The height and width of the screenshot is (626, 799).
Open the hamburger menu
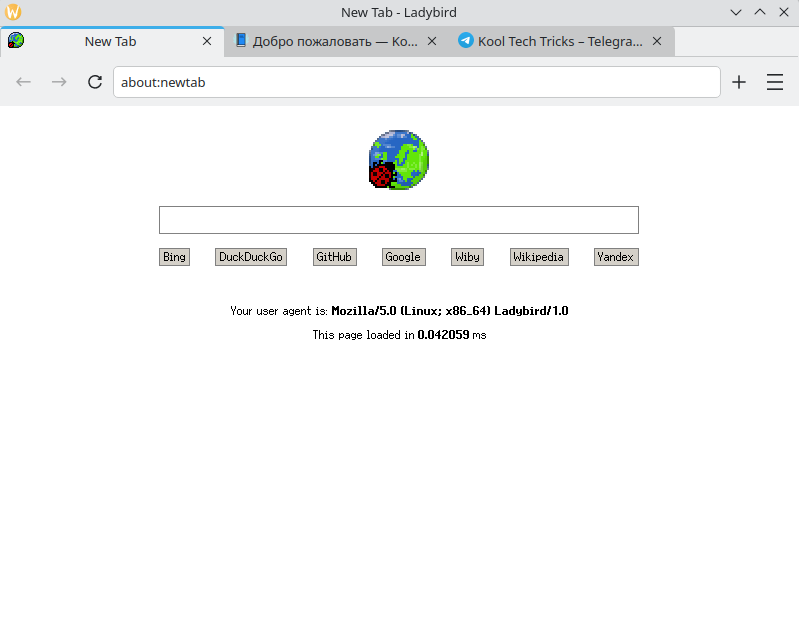pos(775,82)
